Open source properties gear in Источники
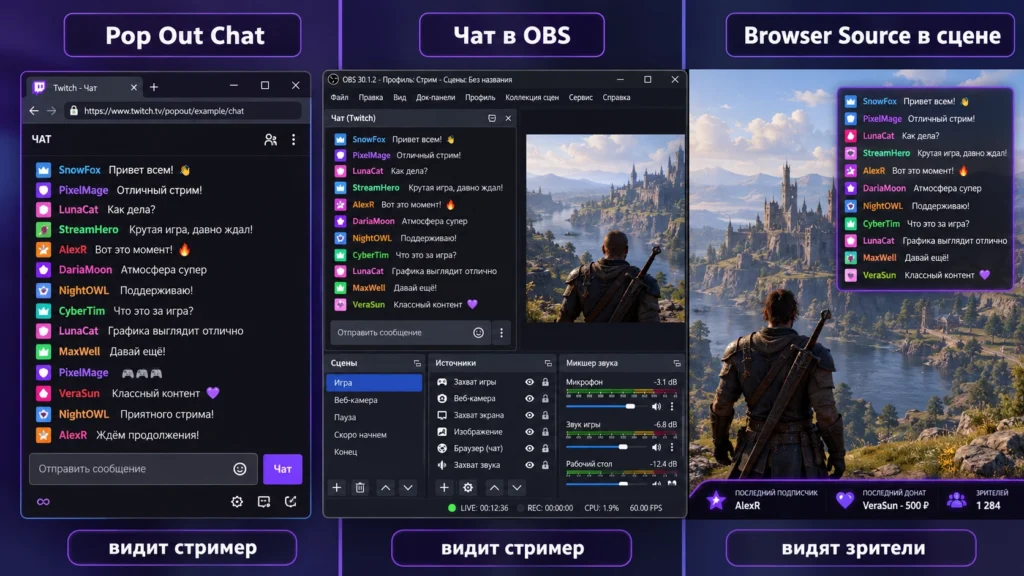 click(x=468, y=487)
